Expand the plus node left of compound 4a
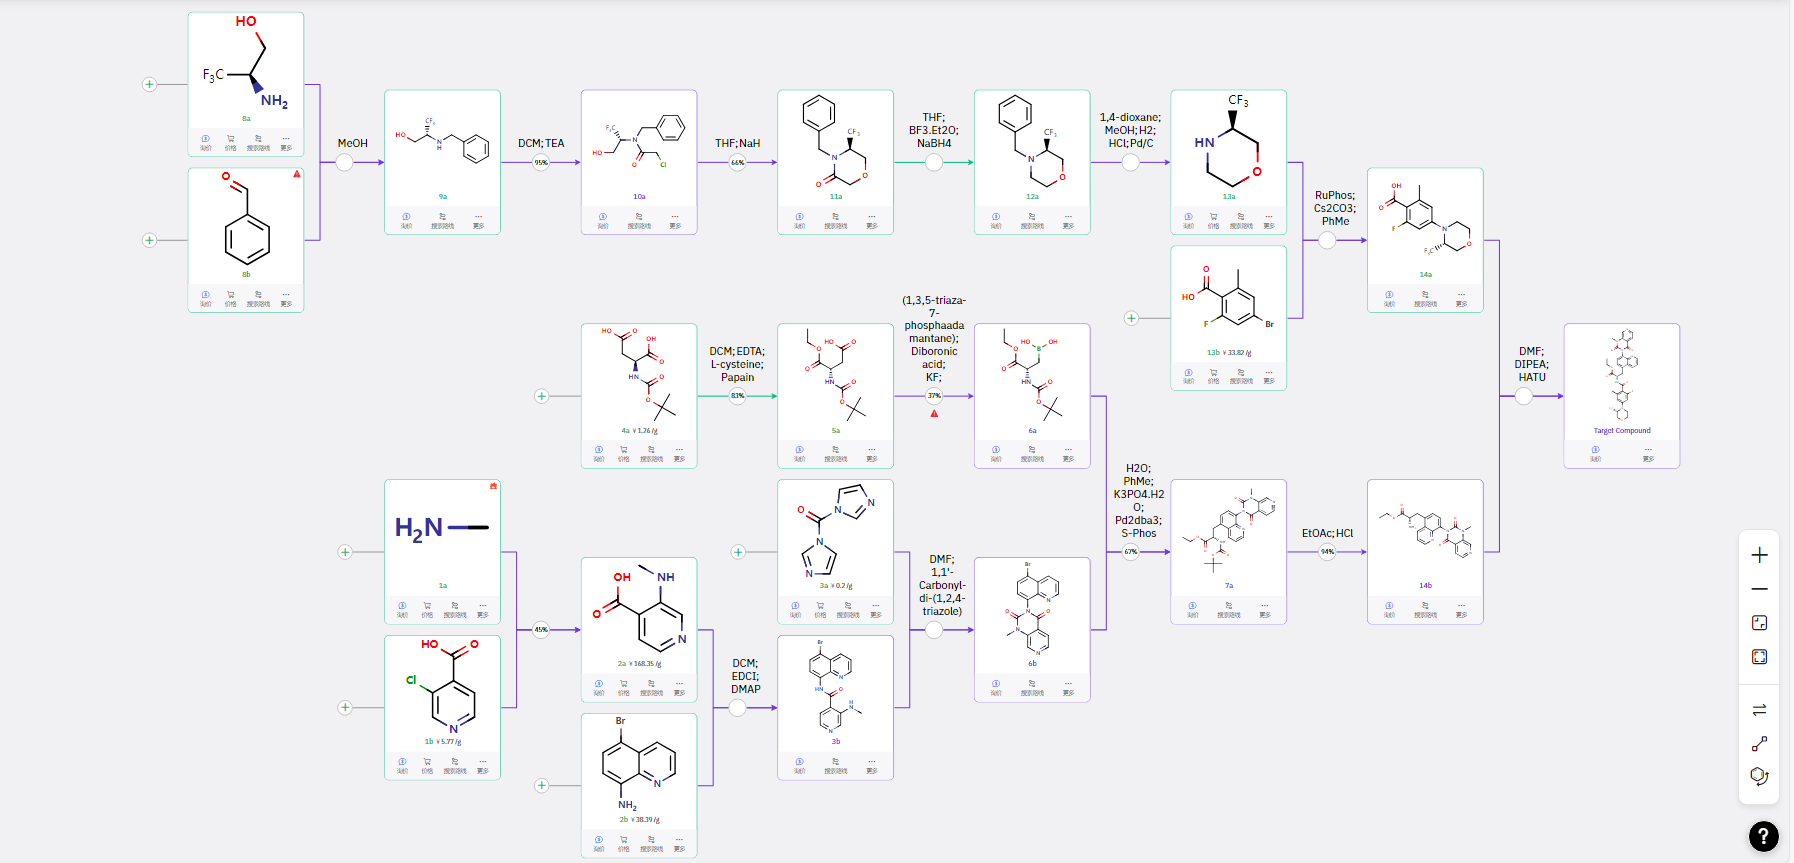This screenshot has width=1794, height=863. click(x=541, y=396)
